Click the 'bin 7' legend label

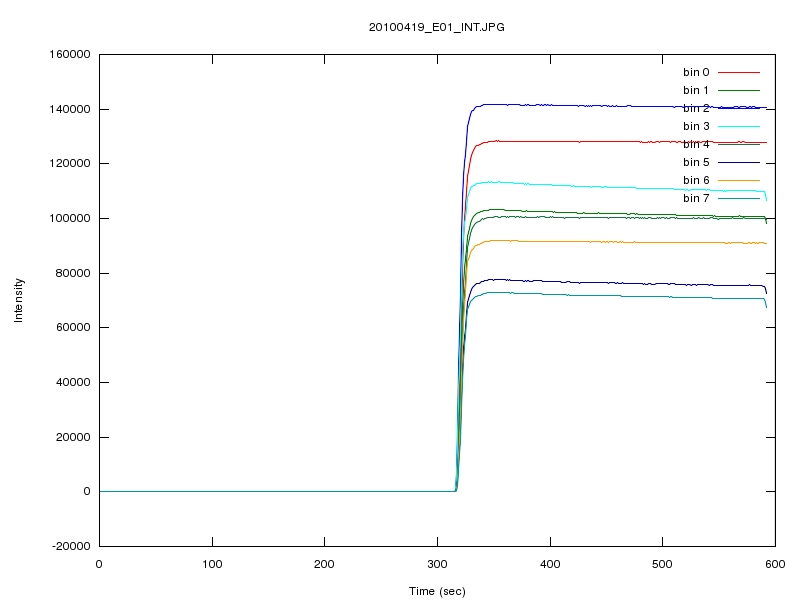[x=696, y=198]
